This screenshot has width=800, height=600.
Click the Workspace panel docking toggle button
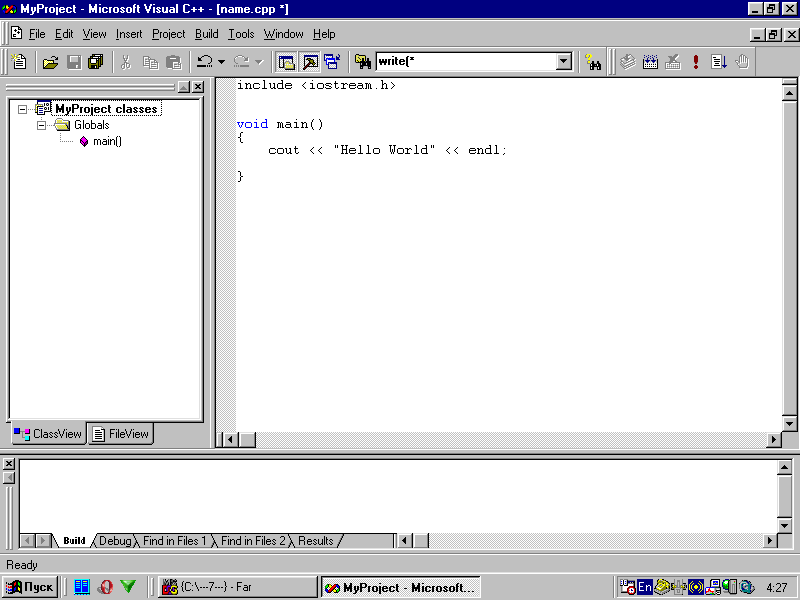(x=184, y=87)
